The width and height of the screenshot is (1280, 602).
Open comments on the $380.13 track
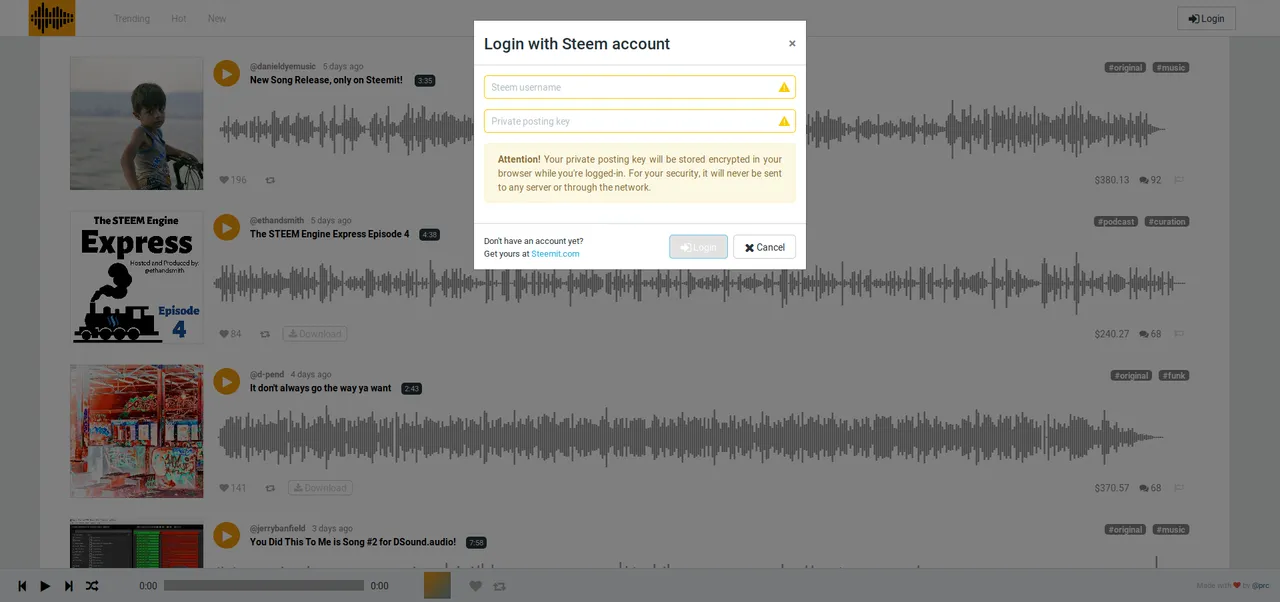point(1150,180)
